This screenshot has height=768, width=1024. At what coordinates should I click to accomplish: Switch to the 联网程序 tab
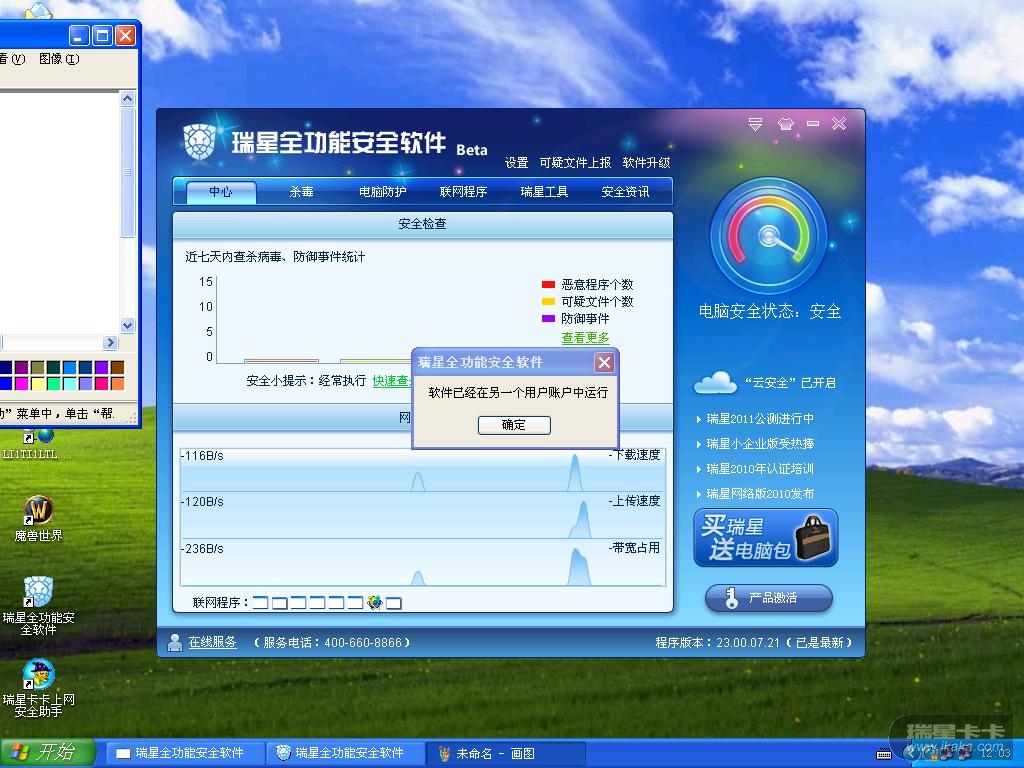coord(464,191)
